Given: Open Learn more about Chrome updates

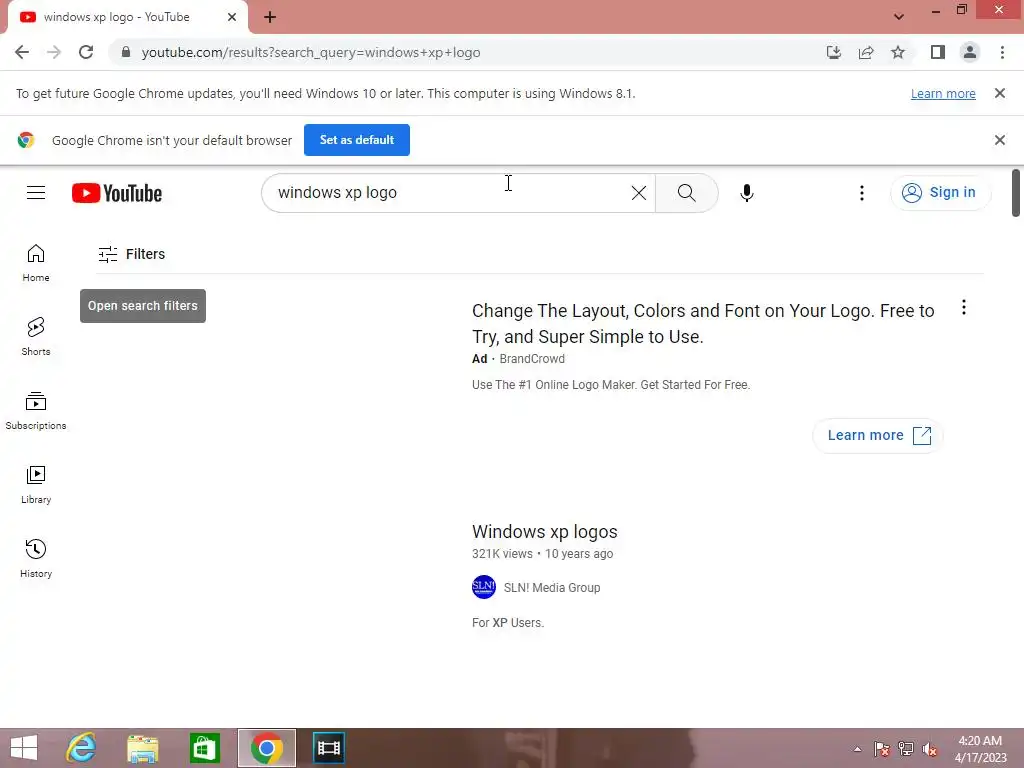Looking at the screenshot, I should click(x=943, y=93).
